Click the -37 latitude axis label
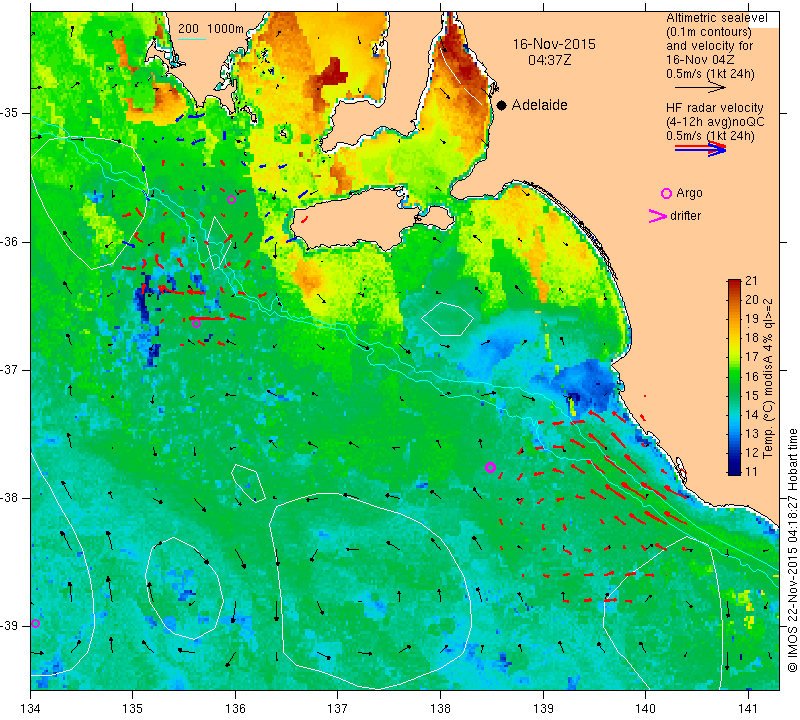800x720 pixels. (x=9, y=369)
